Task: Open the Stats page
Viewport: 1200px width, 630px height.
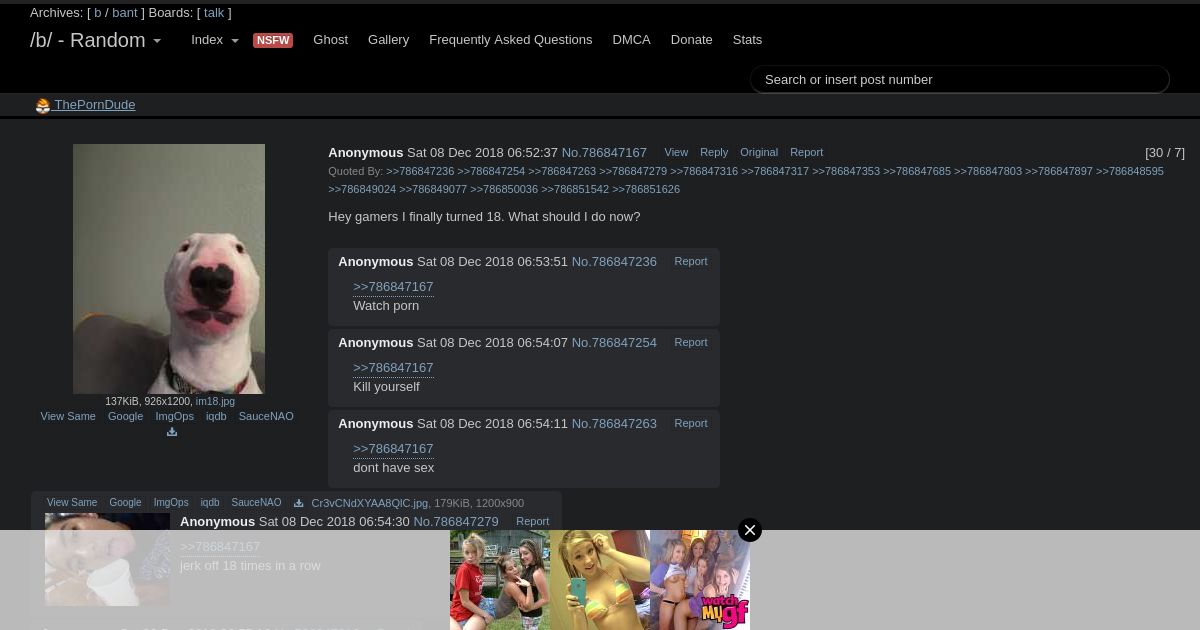Action: click(x=747, y=40)
